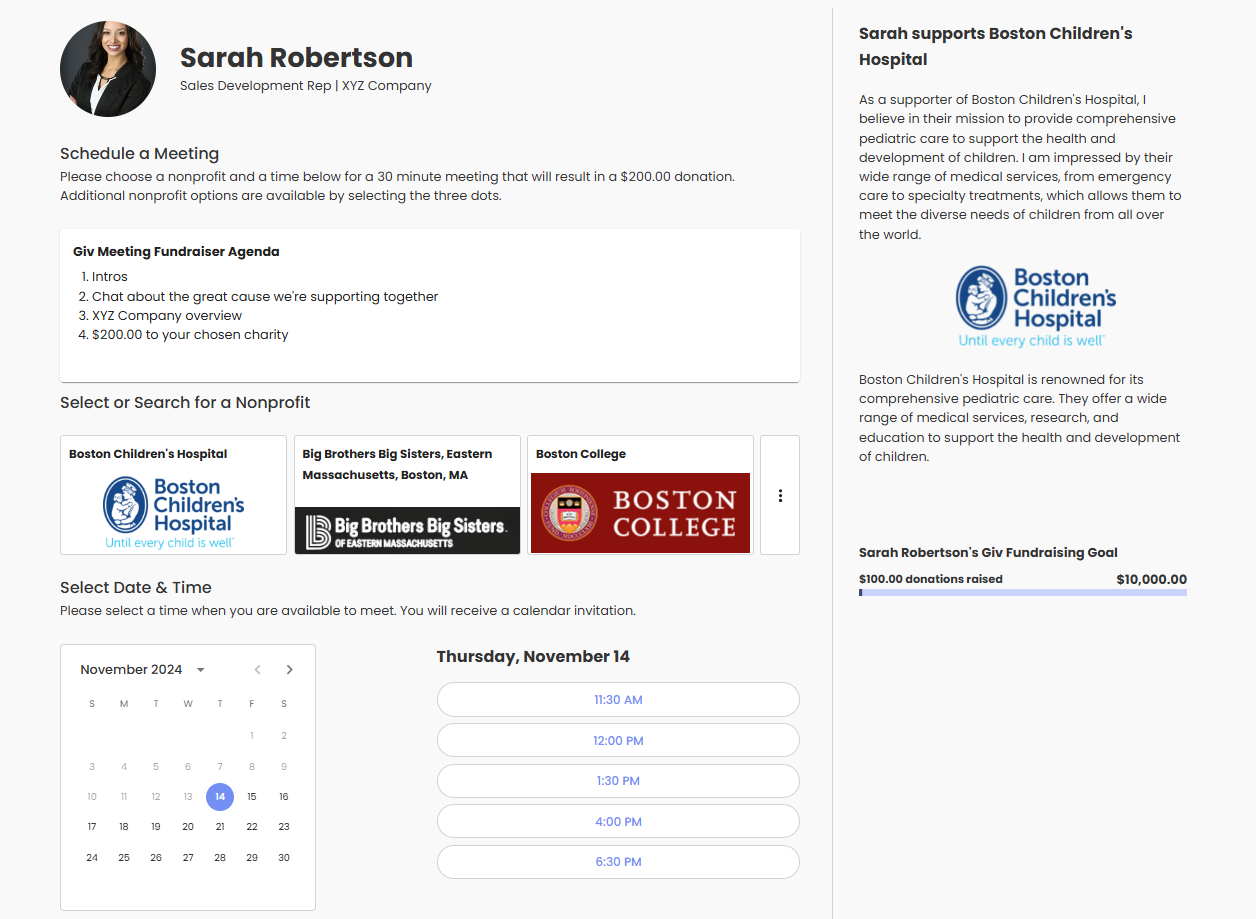The image size is (1256, 919).
Task: Select November 16 on calendar
Action: [x=284, y=797]
